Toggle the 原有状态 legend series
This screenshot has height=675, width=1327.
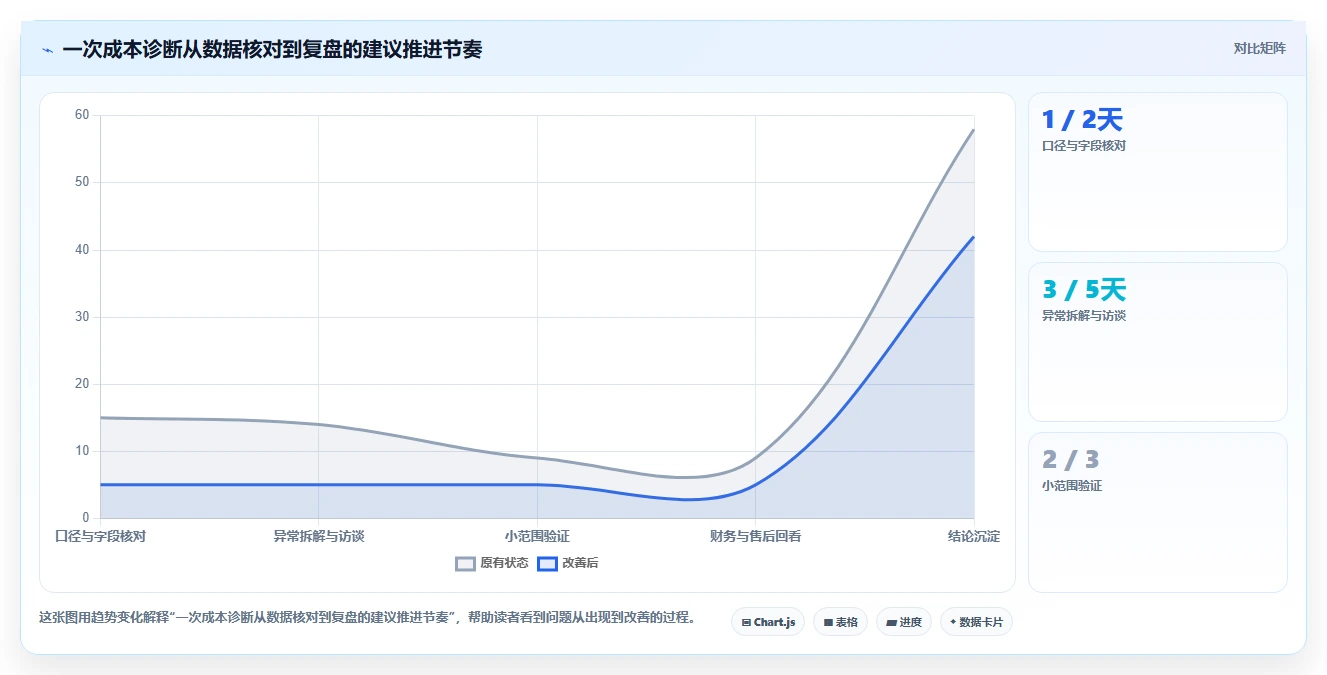pos(492,563)
